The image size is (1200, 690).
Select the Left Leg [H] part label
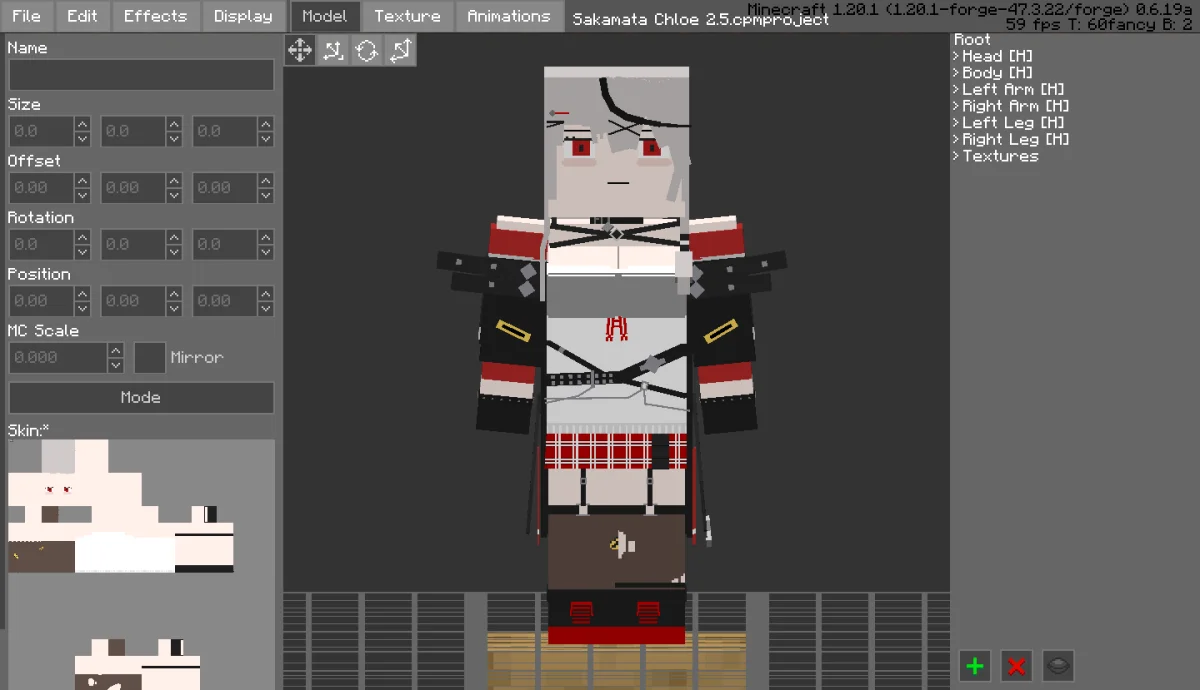point(1014,123)
